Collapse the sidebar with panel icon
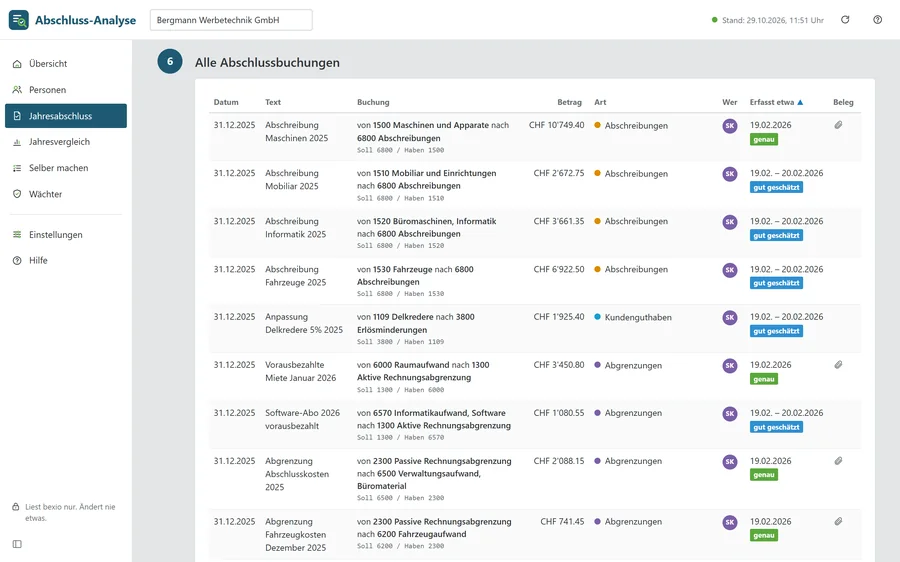Screen dimensions: 900x562 click(17, 544)
